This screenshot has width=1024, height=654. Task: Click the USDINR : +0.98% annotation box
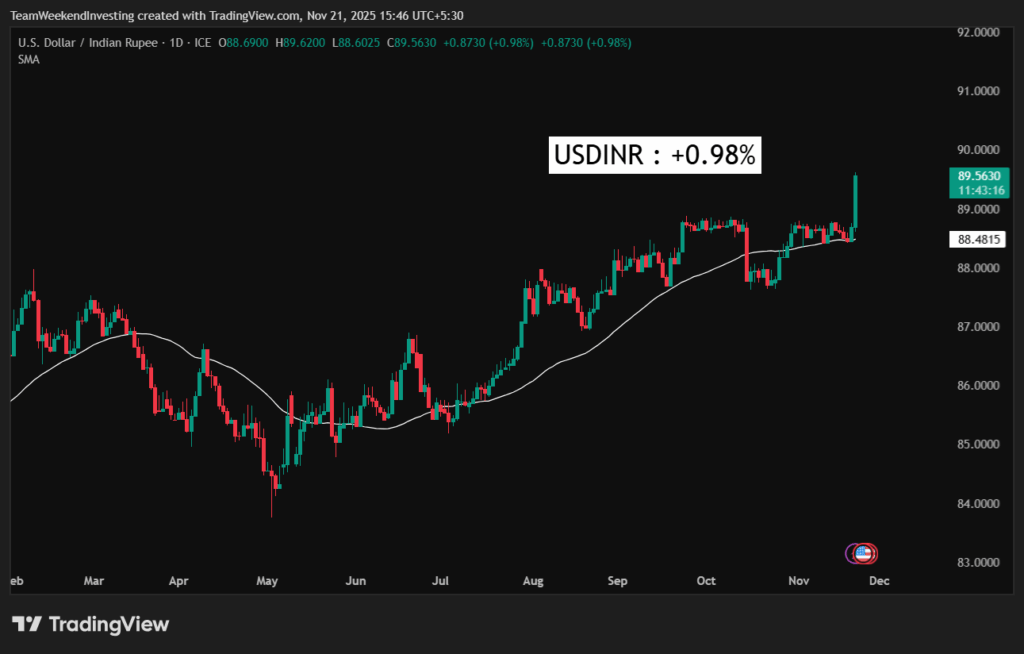(656, 156)
